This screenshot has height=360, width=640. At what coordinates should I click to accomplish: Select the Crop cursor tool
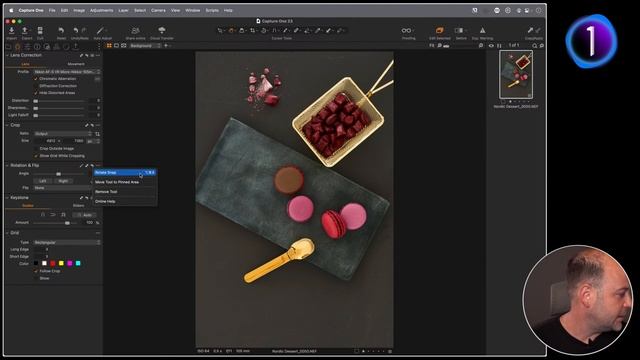[x=253, y=31]
